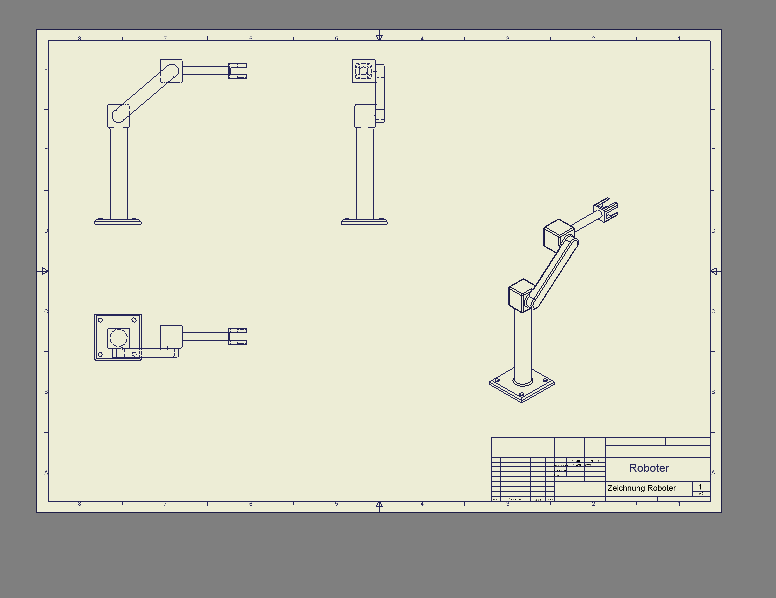Select the top center mark on border
The height and width of the screenshot is (598, 776).
(379, 37)
